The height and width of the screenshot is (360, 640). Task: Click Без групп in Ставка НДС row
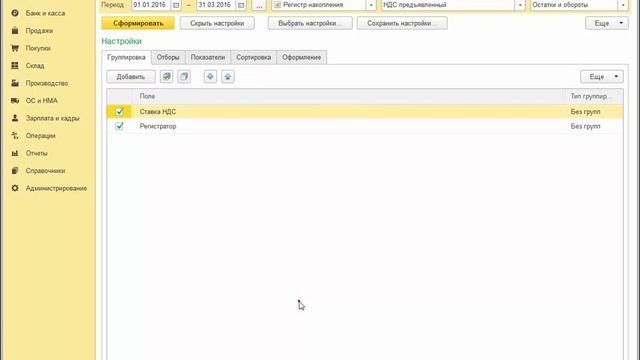[585, 111]
